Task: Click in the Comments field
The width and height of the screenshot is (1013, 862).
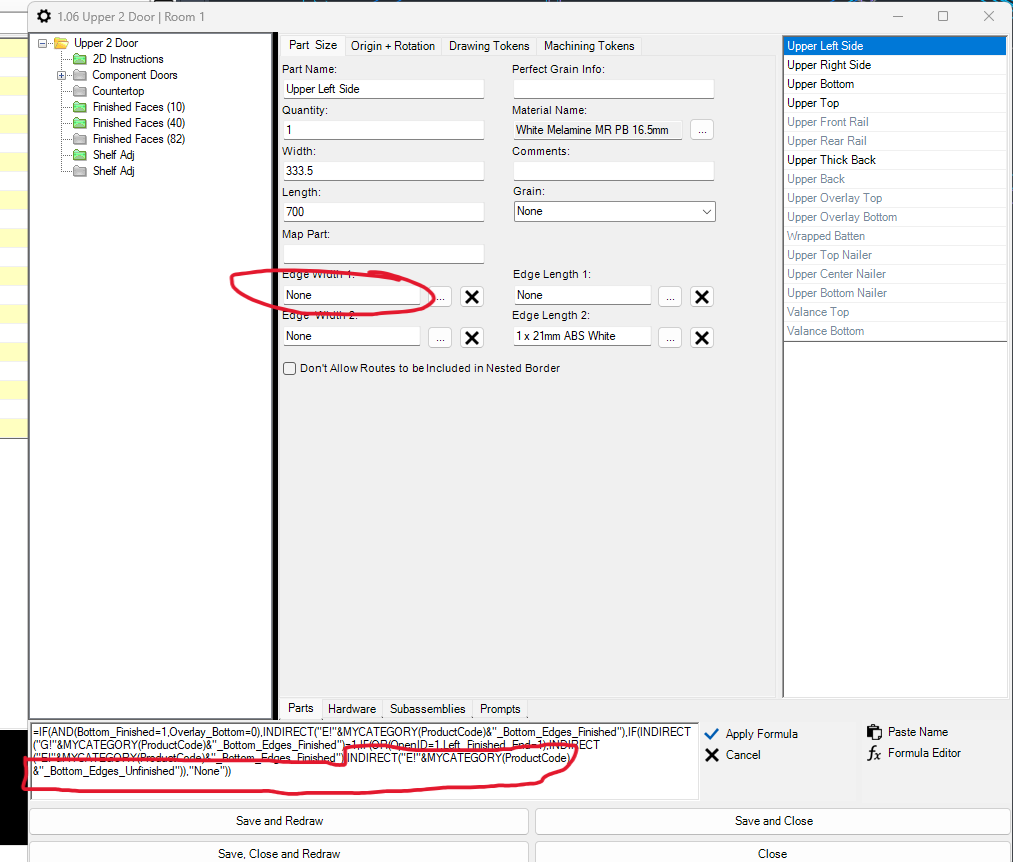Action: [x=614, y=171]
